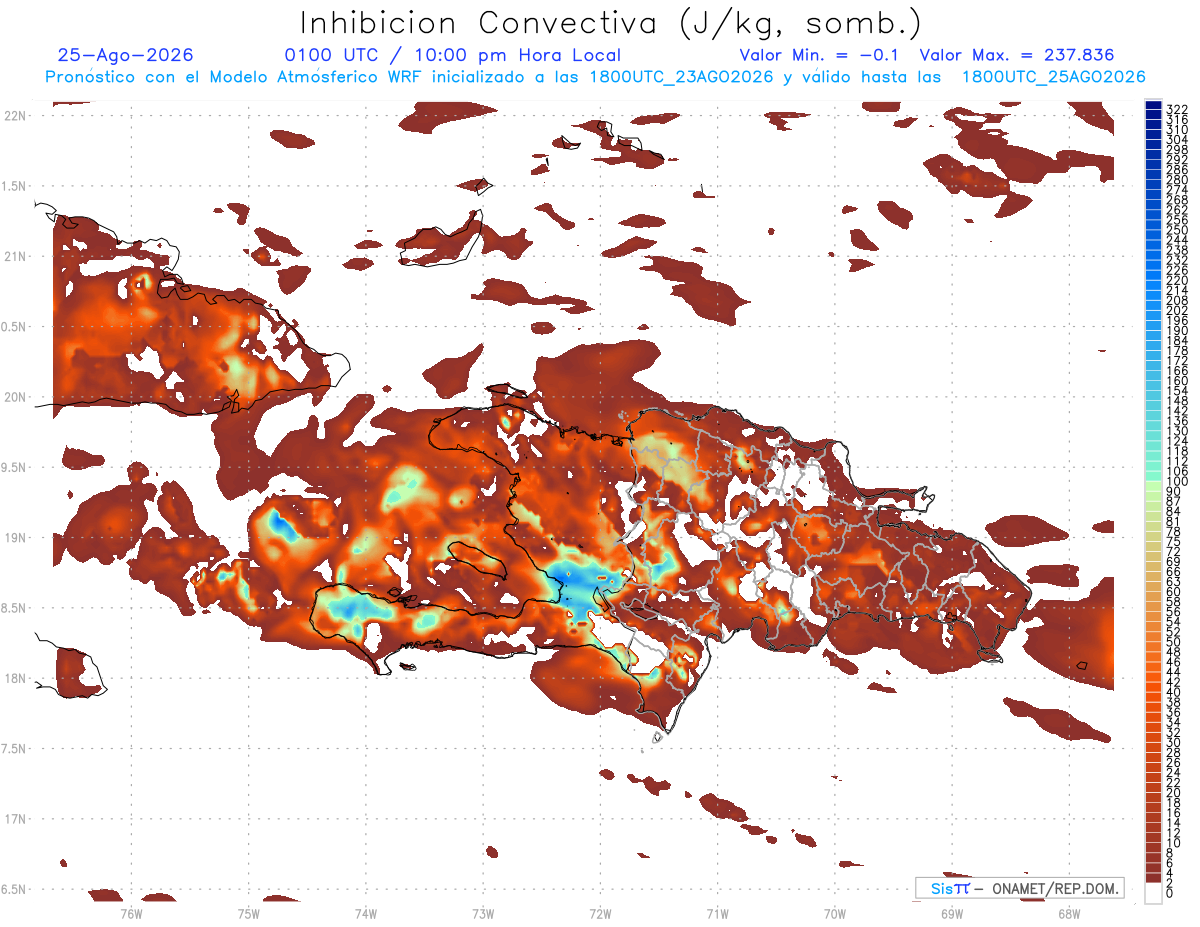Click Gonave island outline in the gulf
The width and height of the screenshot is (1200, 927).
point(475,560)
